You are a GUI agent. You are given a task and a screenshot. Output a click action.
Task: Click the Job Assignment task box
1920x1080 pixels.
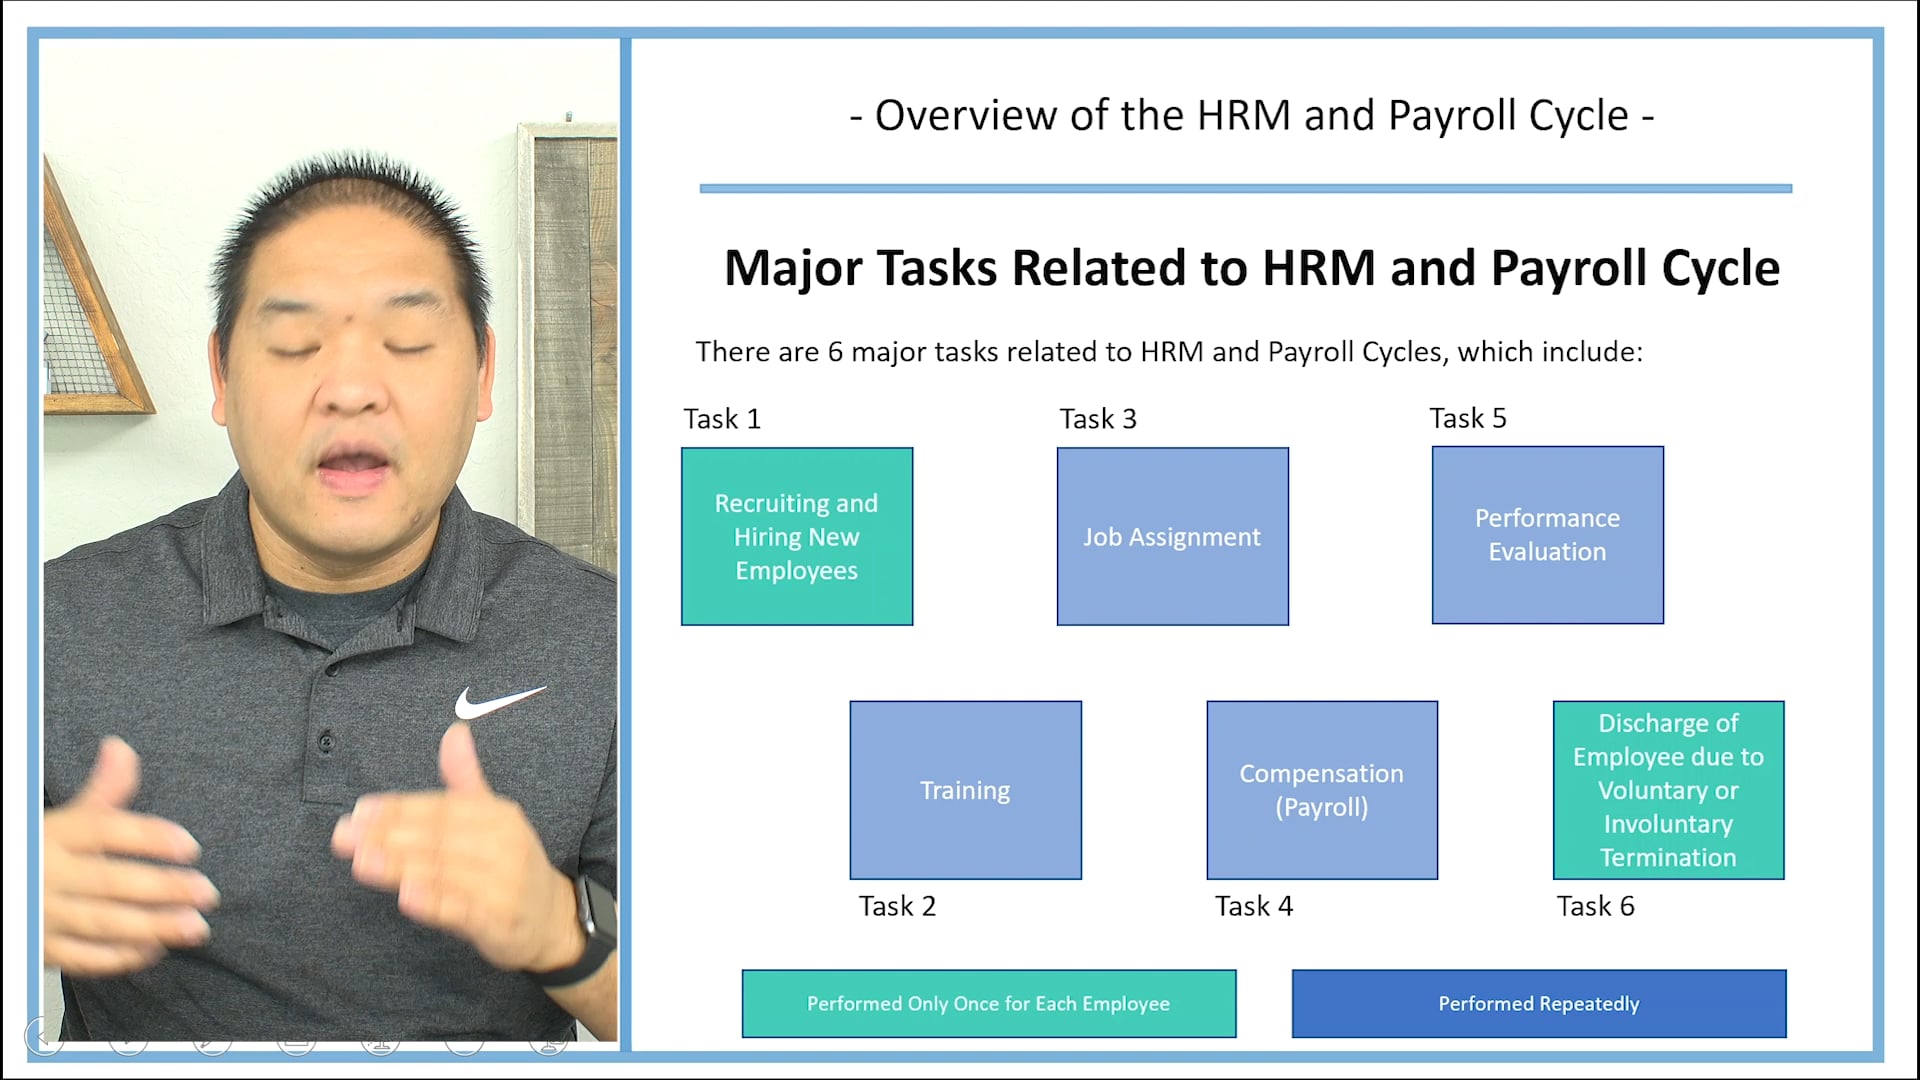pos(1172,537)
